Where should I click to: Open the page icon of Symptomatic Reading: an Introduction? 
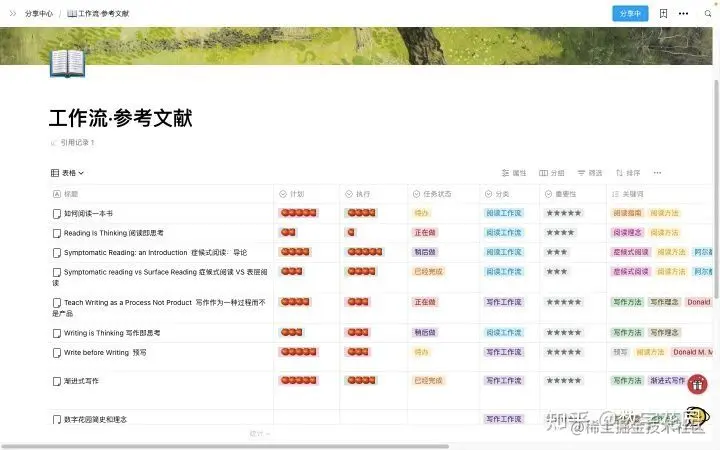pyautogui.click(x=56, y=253)
